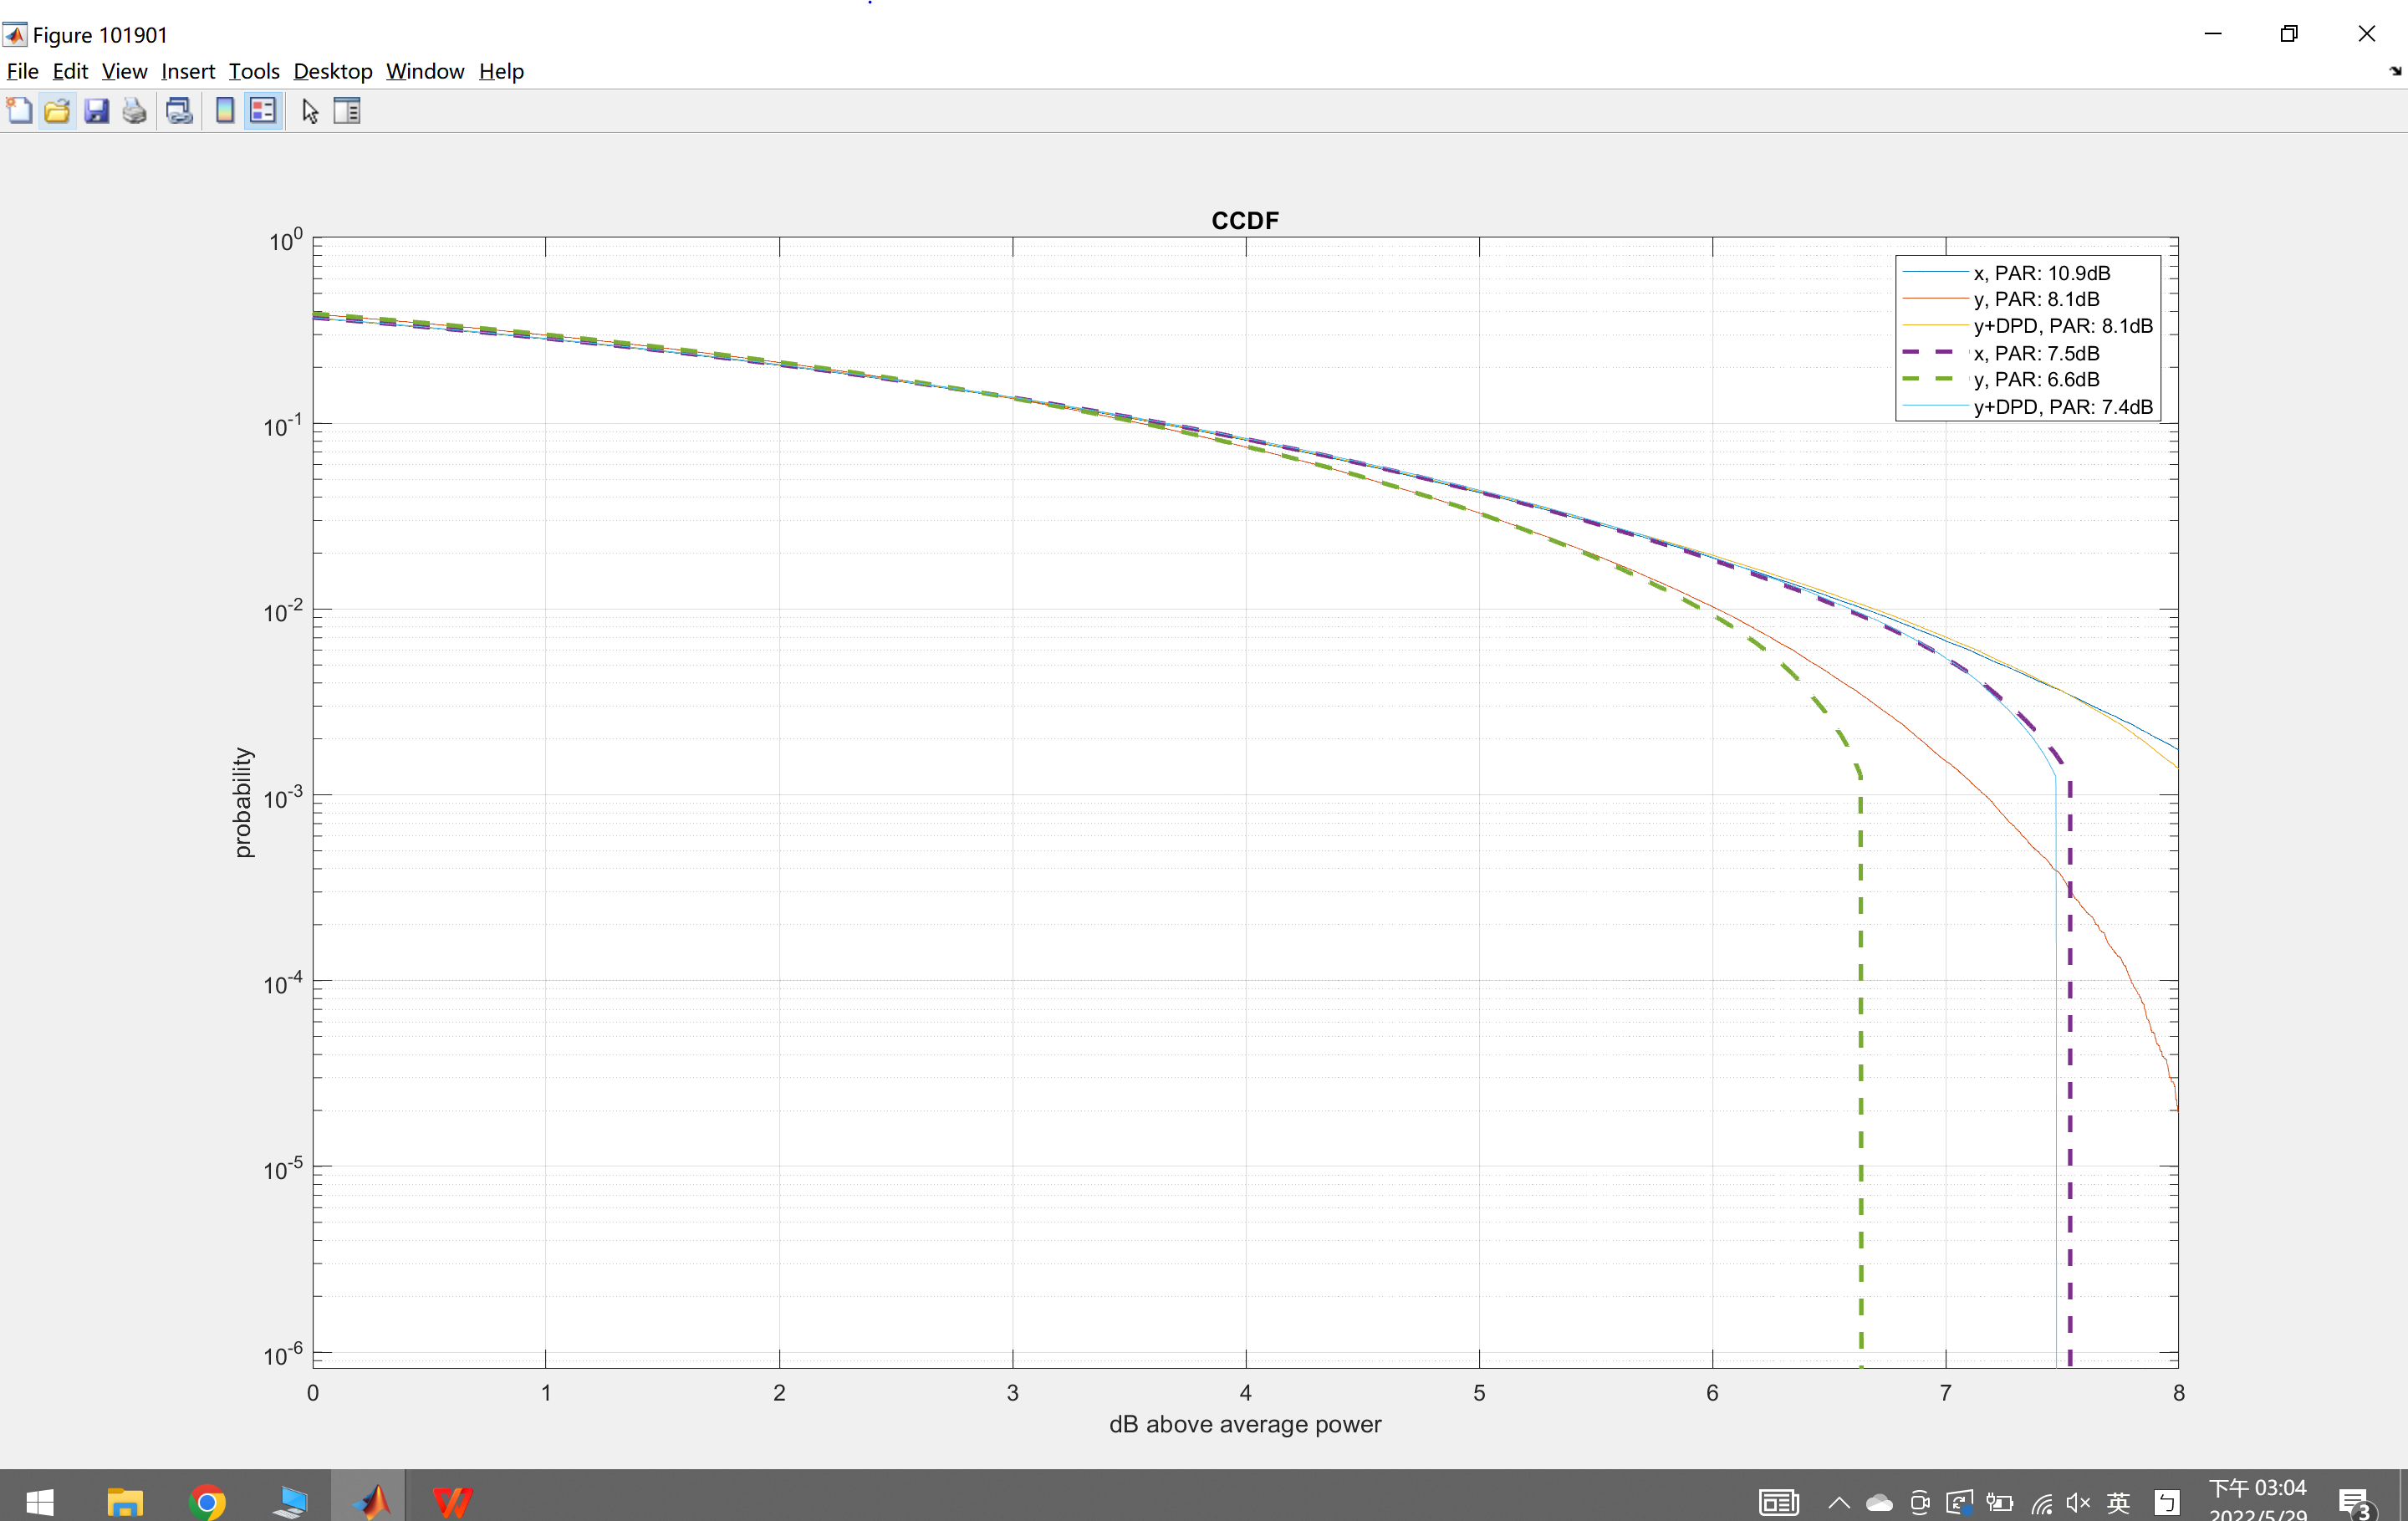Click the Link Plot icon
2408x1521 pixels.
(x=179, y=111)
